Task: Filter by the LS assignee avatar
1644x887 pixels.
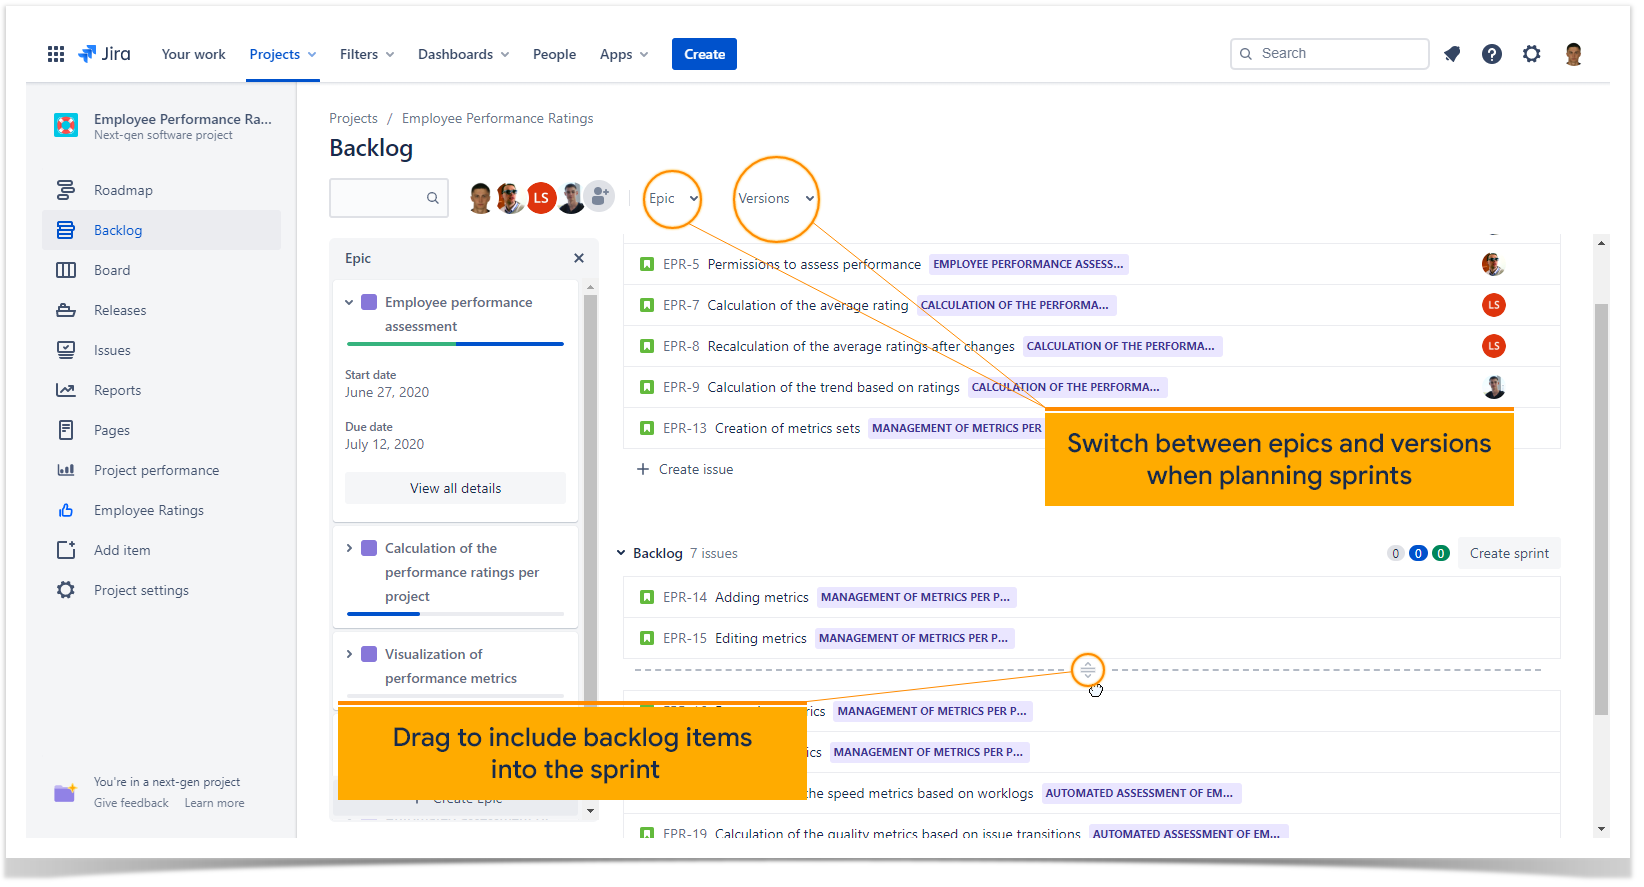Action: click(x=541, y=198)
